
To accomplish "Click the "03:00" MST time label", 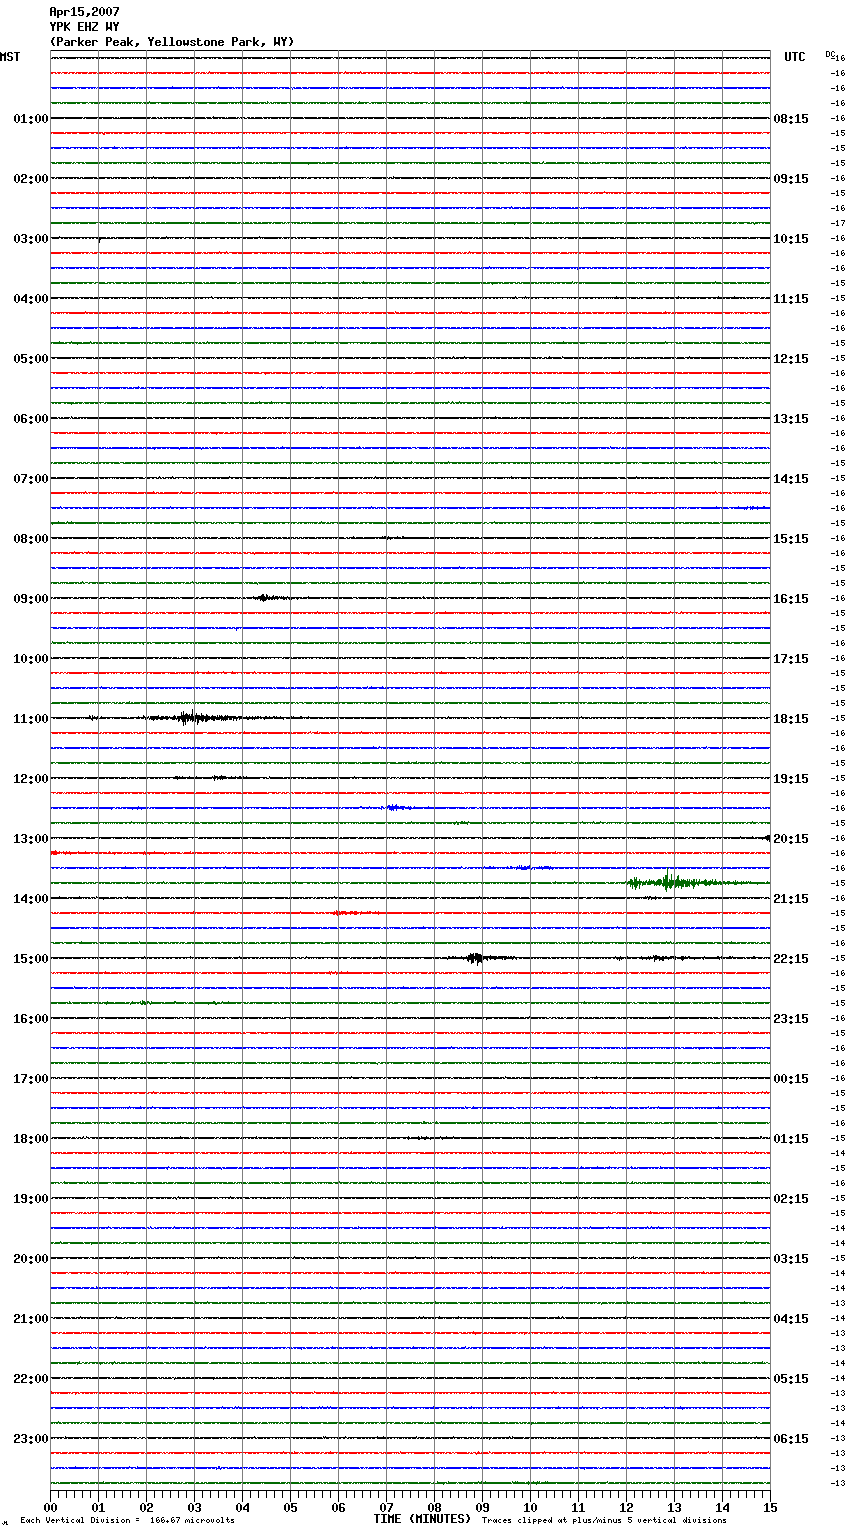I will pyautogui.click(x=31, y=239).
